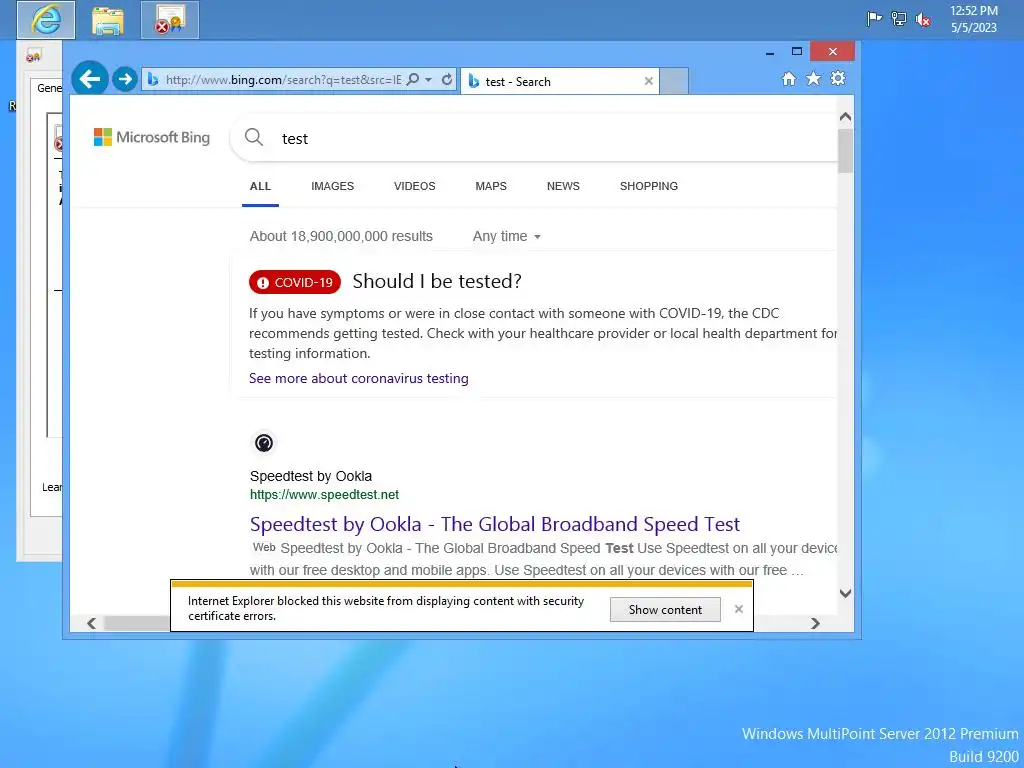Expand the 'Any time' filter dropdown
The width and height of the screenshot is (1024, 768).
tap(507, 236)
